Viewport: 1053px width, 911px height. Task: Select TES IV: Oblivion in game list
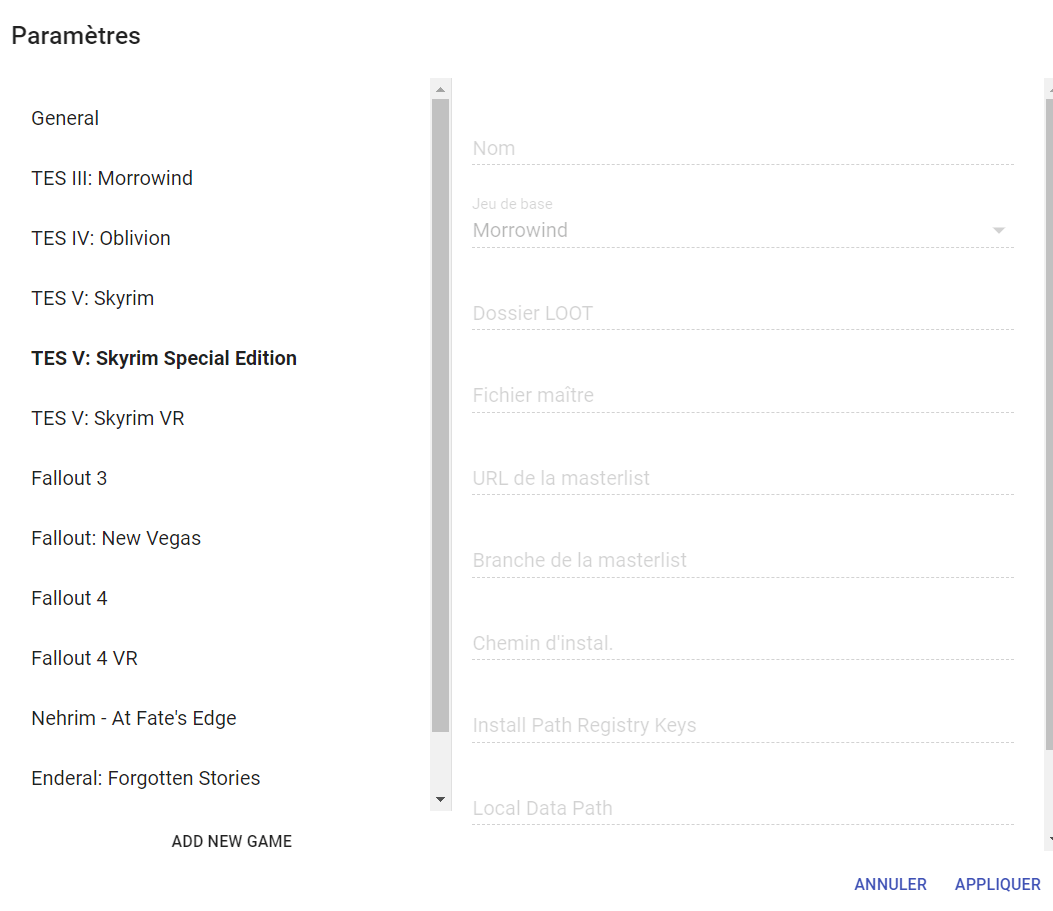click(x=101, y=238)
